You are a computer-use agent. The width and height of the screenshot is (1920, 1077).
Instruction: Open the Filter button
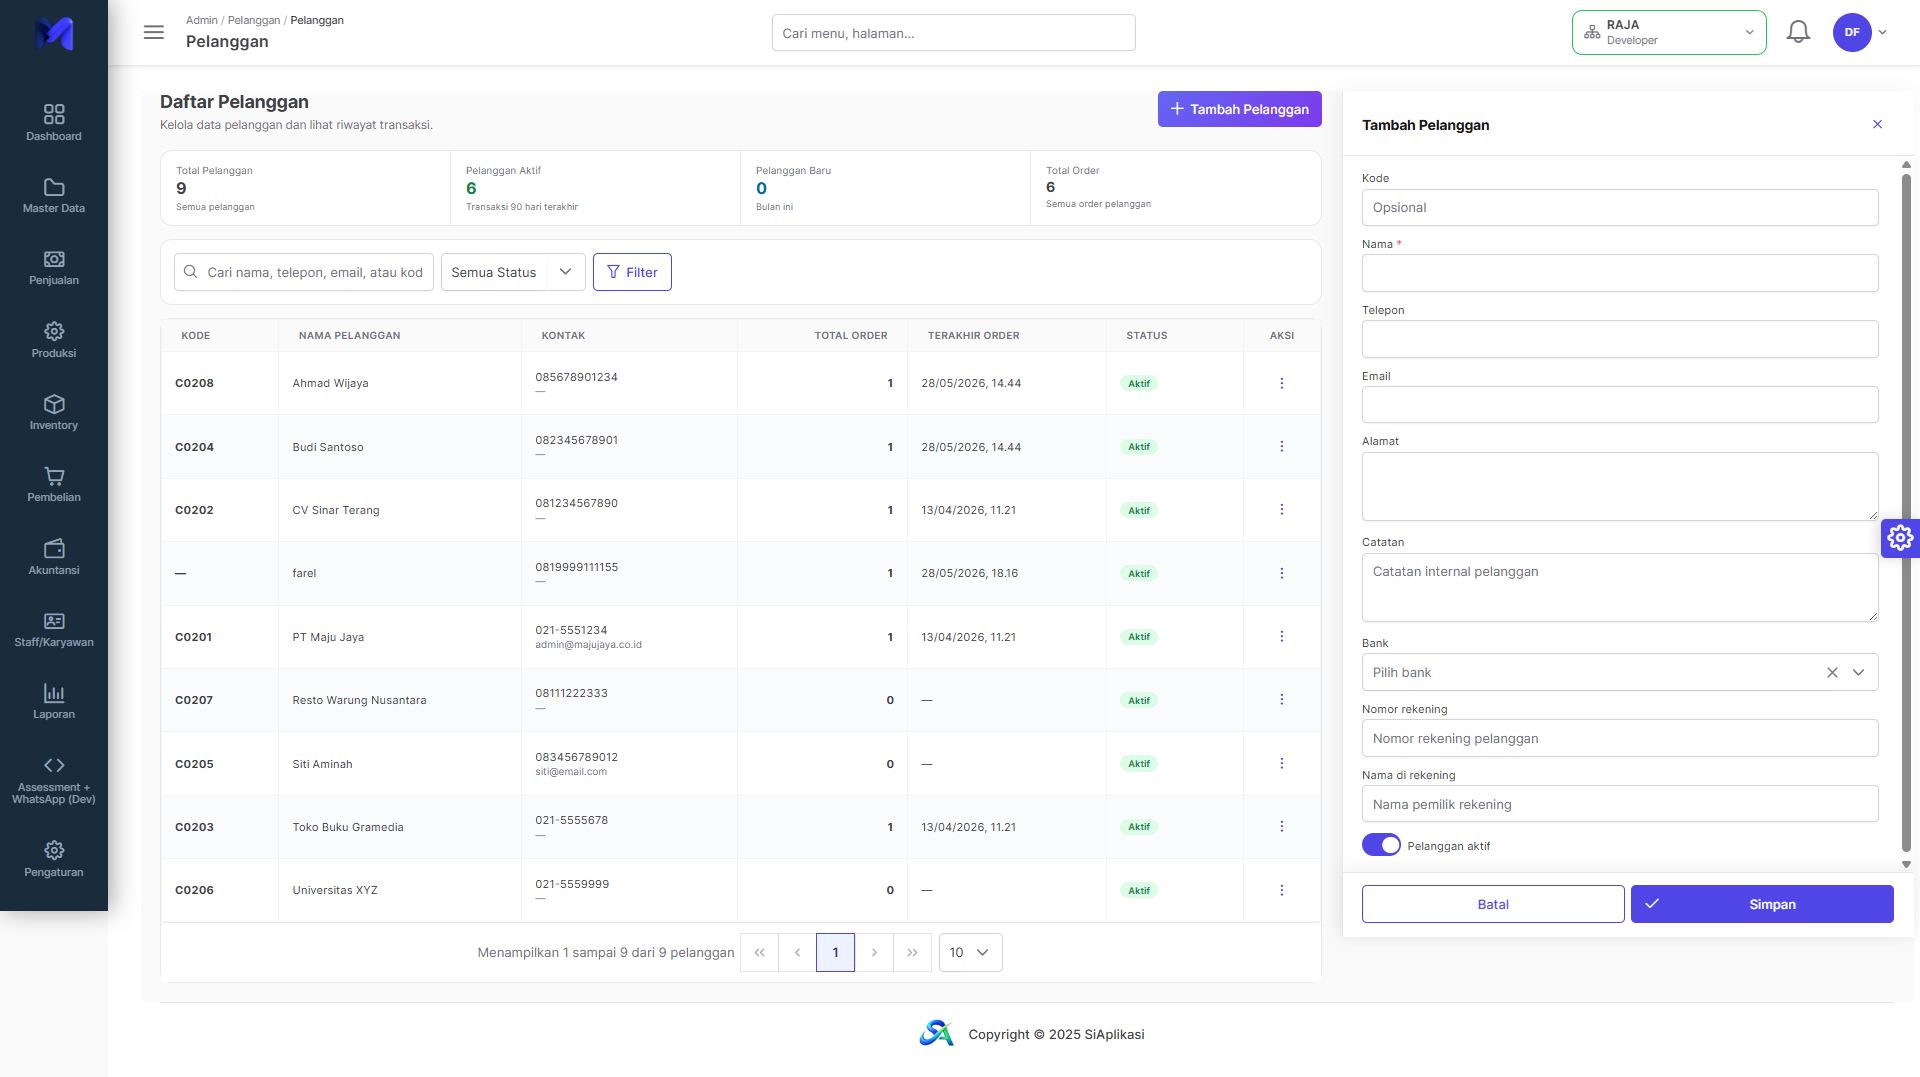pyautogui.click(x=632, y=272)
